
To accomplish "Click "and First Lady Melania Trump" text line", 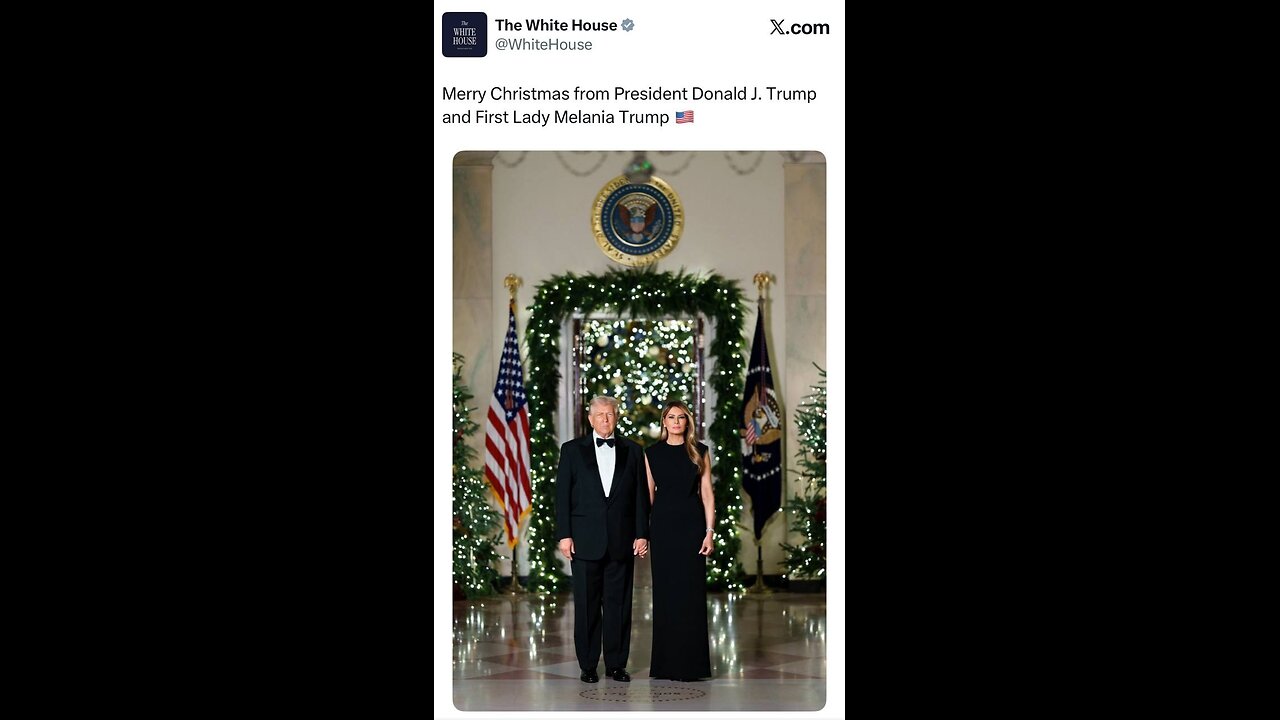I will [556, 117].
